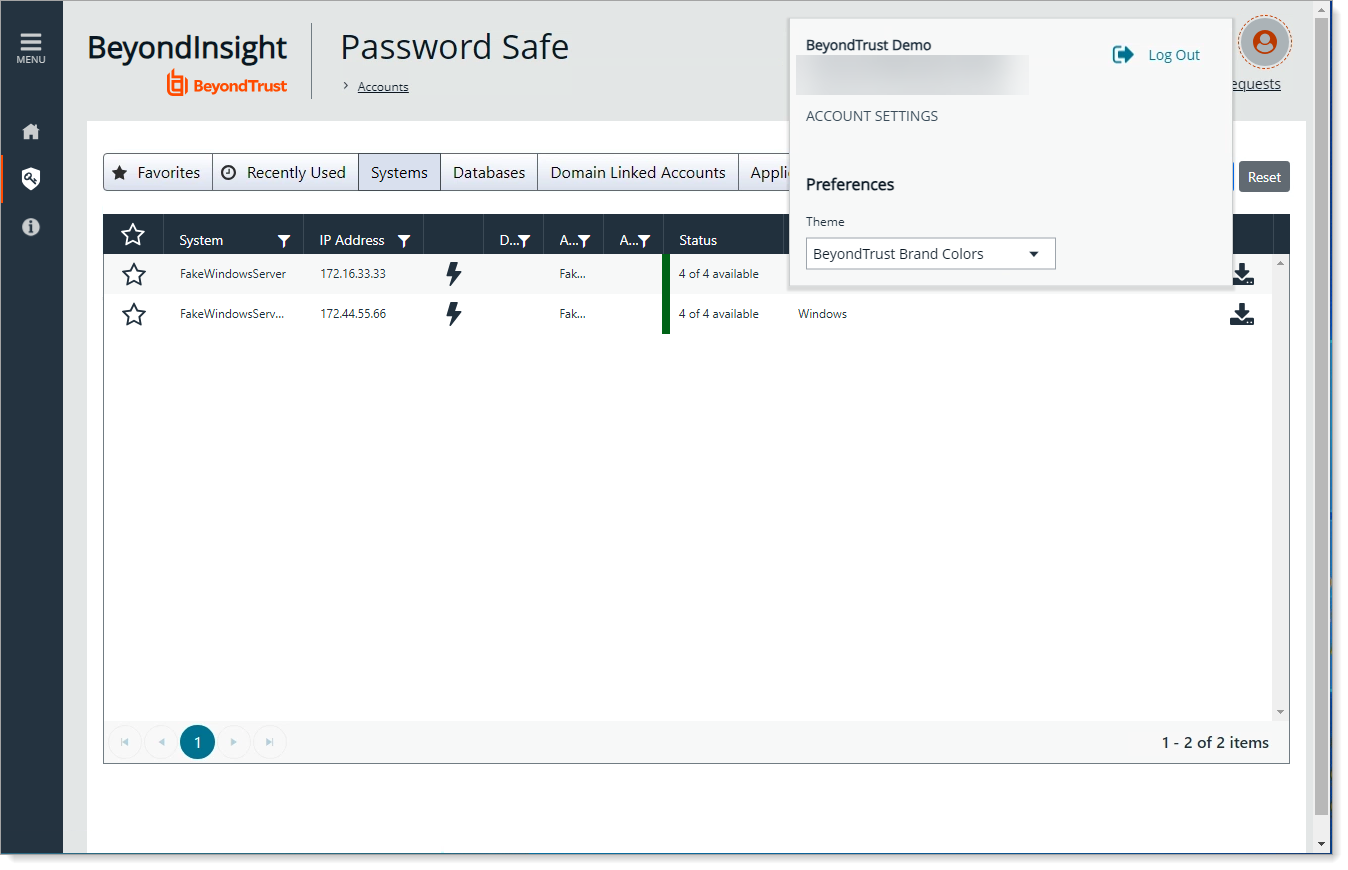Click download icon in Windows 172.44.55.66 row
This screenshot has width=1348, height=870.
pyautogui.click(x=1242, y=314)
